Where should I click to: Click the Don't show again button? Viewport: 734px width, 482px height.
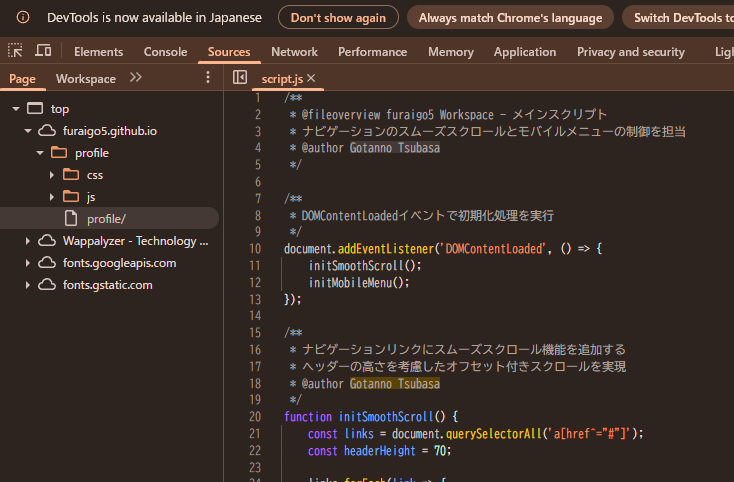coord(338,17)
